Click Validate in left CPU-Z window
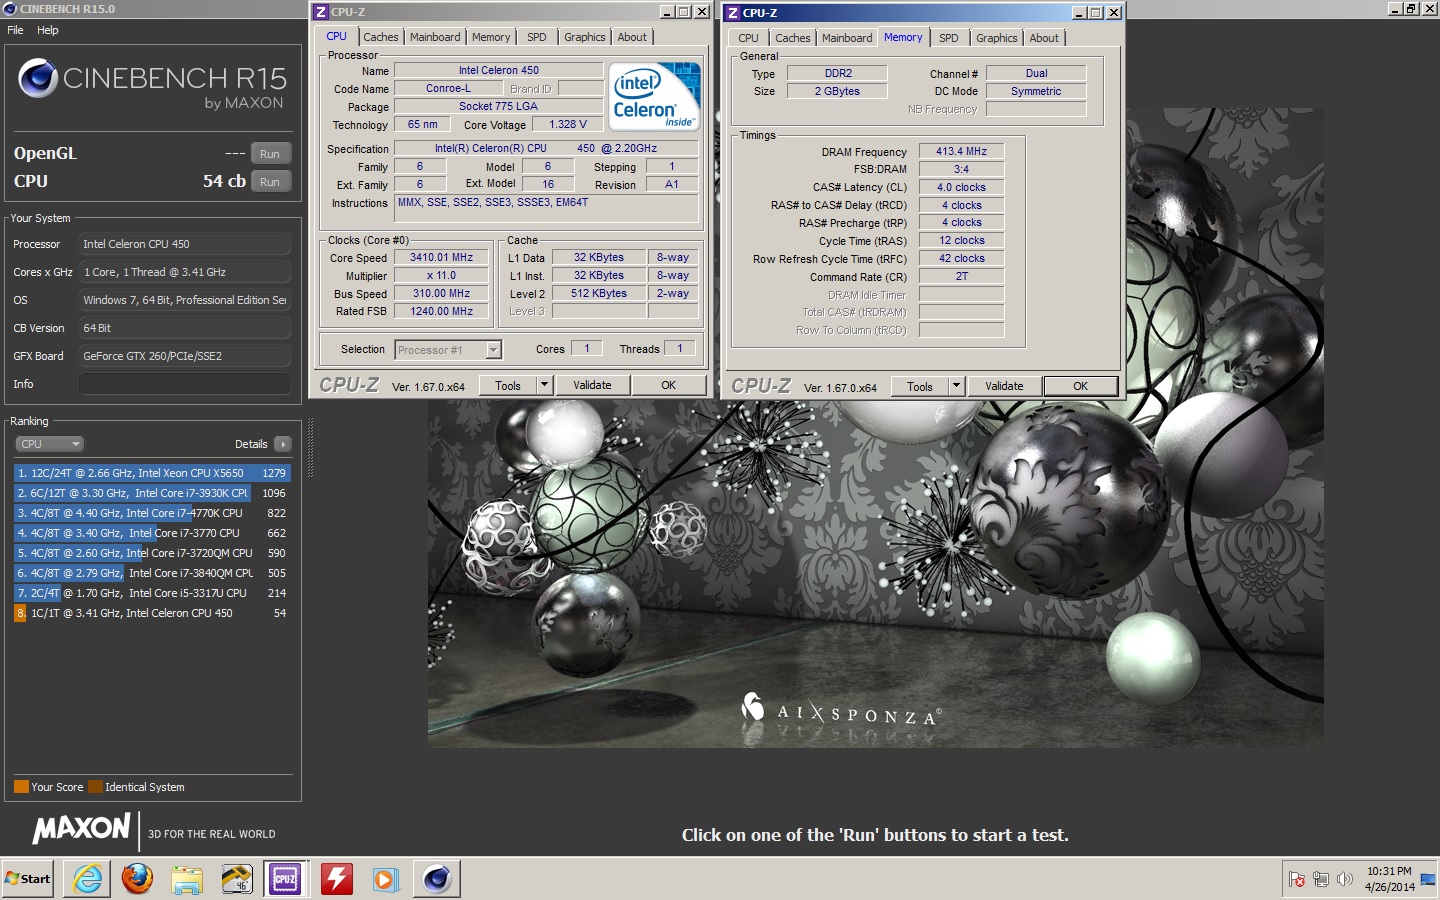1440x900 pixels. [592, 386]
